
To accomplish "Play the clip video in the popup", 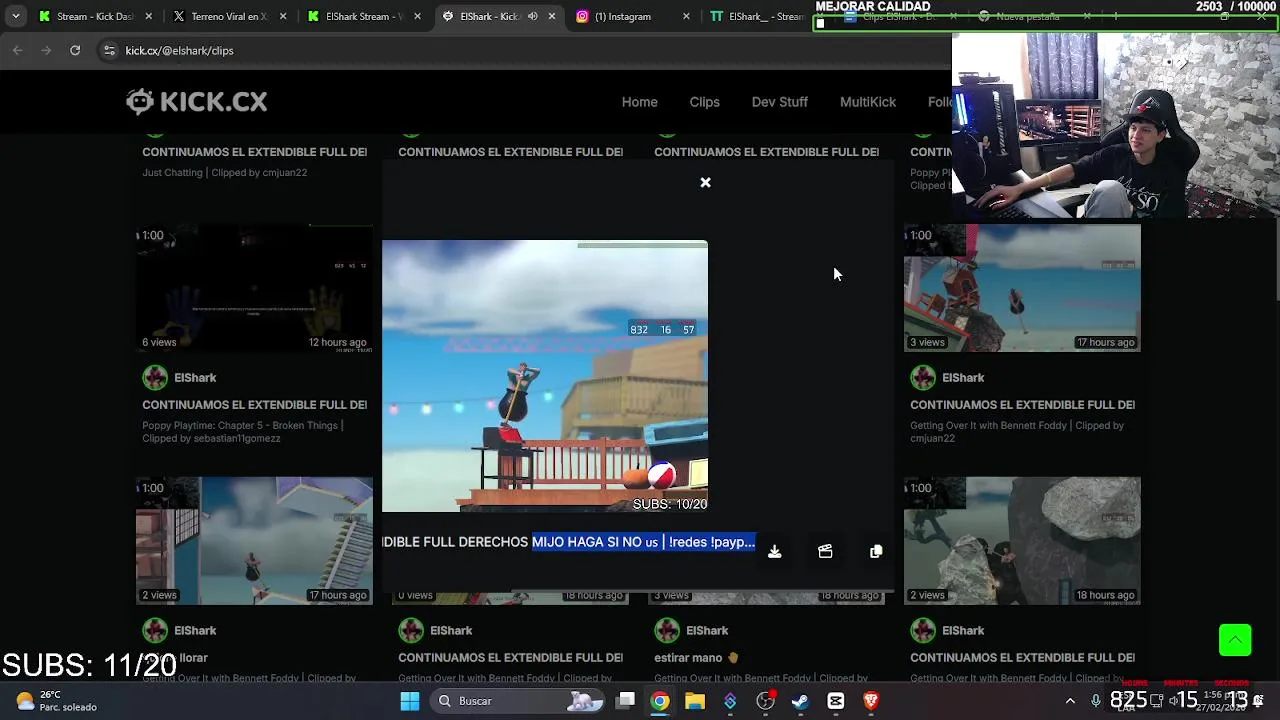I will pyautogui.click(x=544, y=376).
